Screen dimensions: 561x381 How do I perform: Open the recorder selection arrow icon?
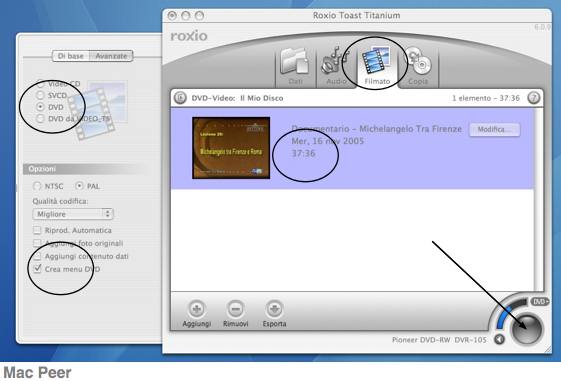[499, 339]
